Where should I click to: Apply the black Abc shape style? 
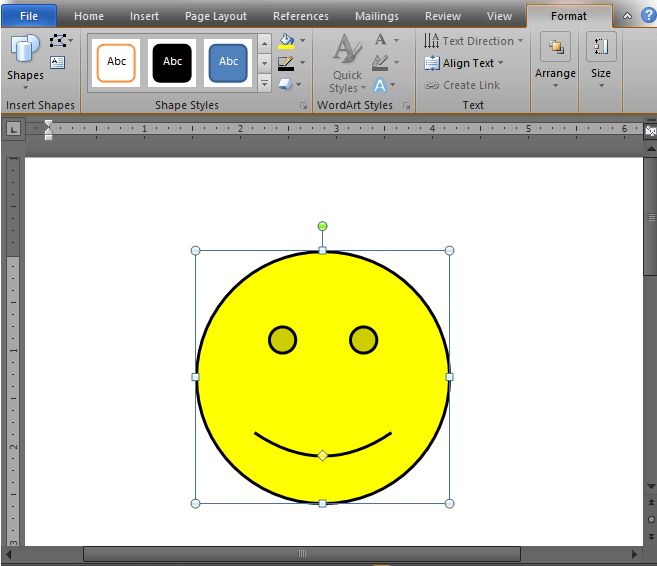pos(173,63)
